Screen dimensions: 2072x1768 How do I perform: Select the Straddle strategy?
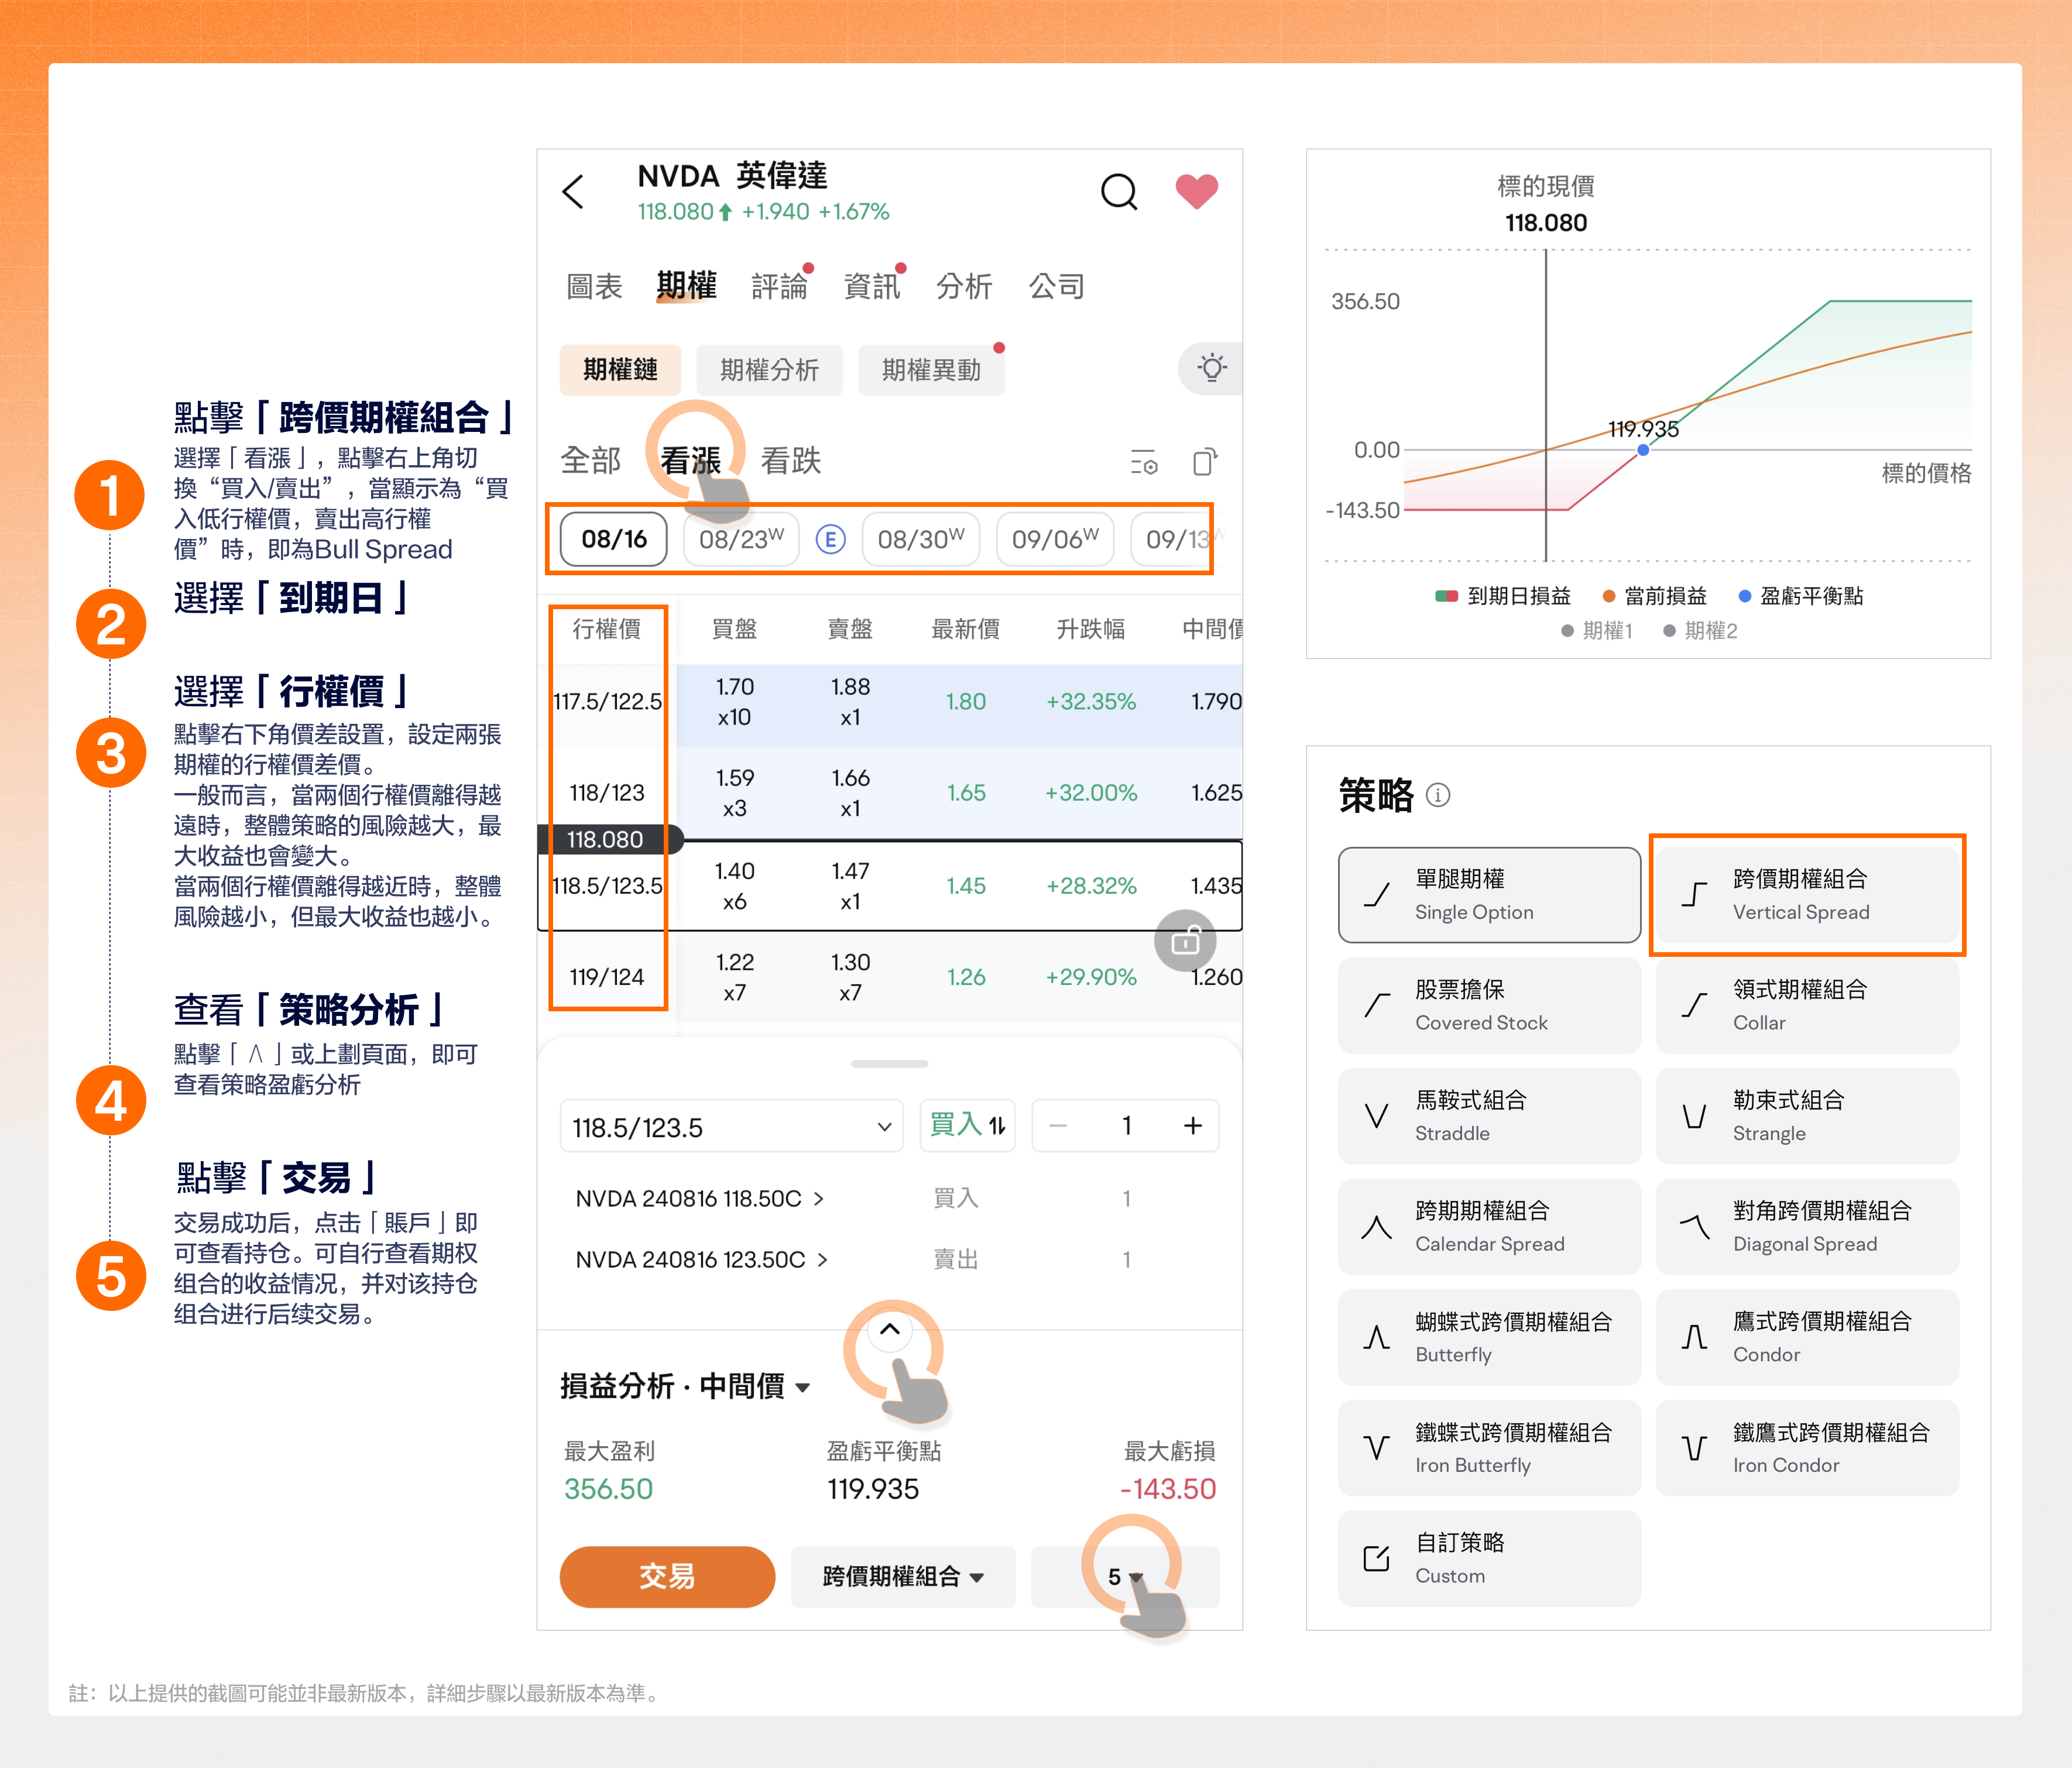click(x=1489, y=1116)
